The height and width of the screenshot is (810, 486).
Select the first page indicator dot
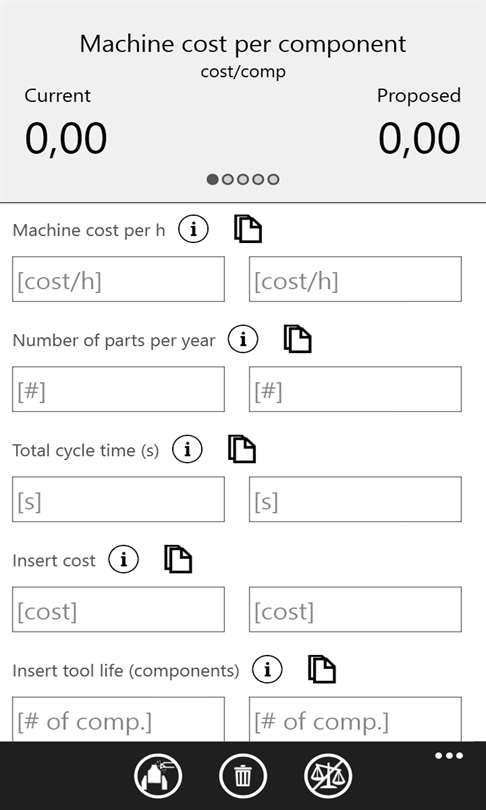coord(213,179)
